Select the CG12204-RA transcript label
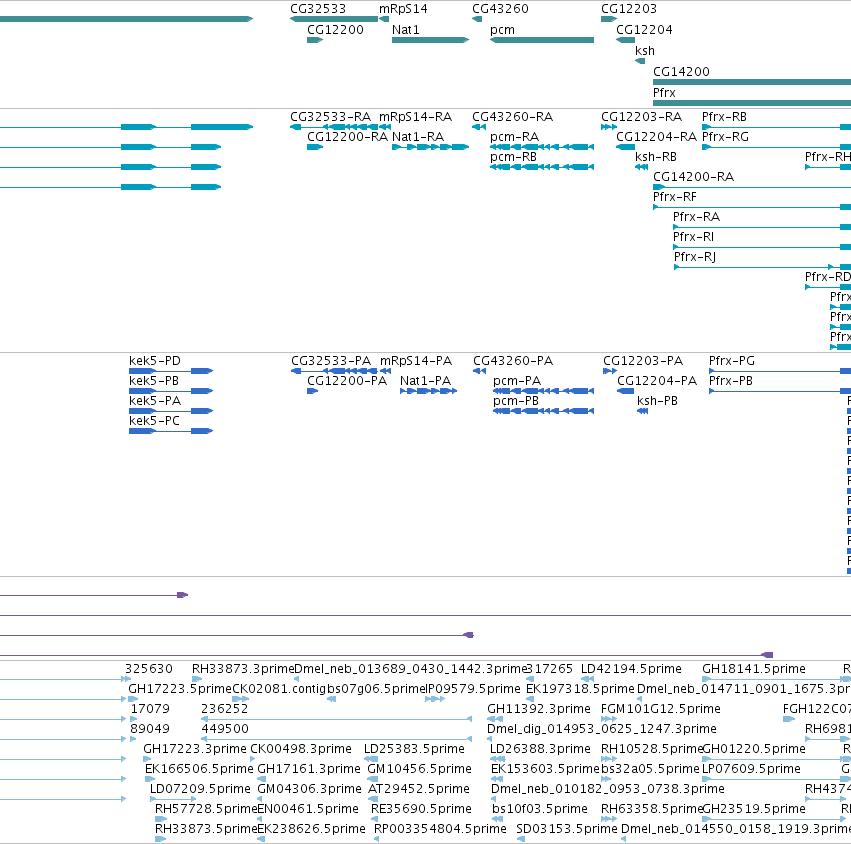The width and height of the screenshot is (851, 844). coord(656,137)
